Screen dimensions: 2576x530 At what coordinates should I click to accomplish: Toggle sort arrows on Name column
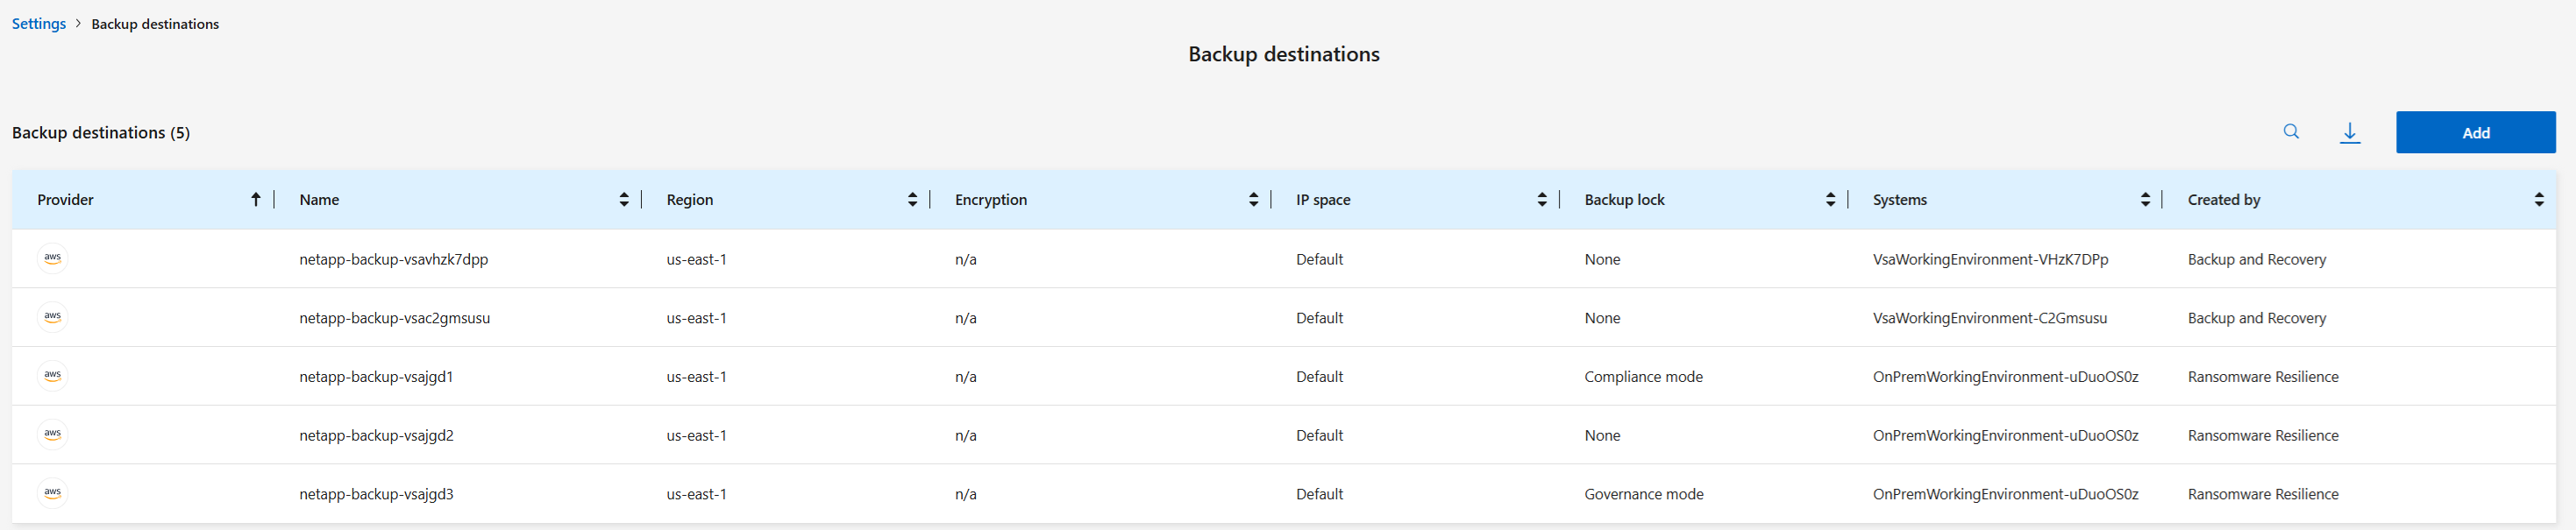[624, 200]
